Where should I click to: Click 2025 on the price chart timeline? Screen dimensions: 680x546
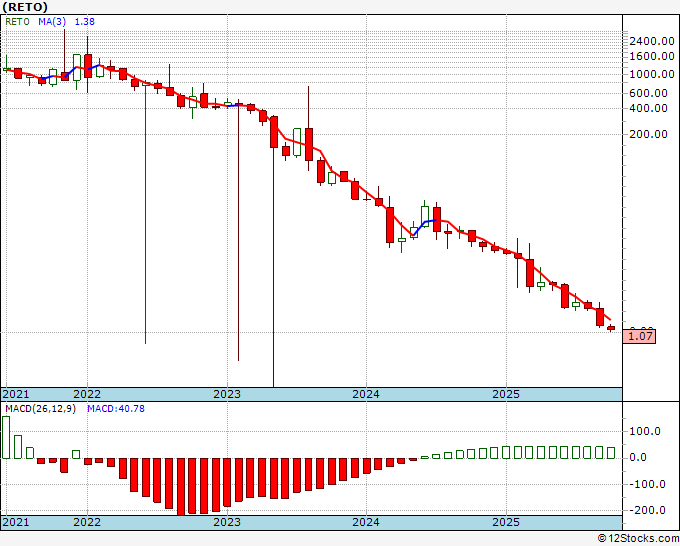(506, 394)
